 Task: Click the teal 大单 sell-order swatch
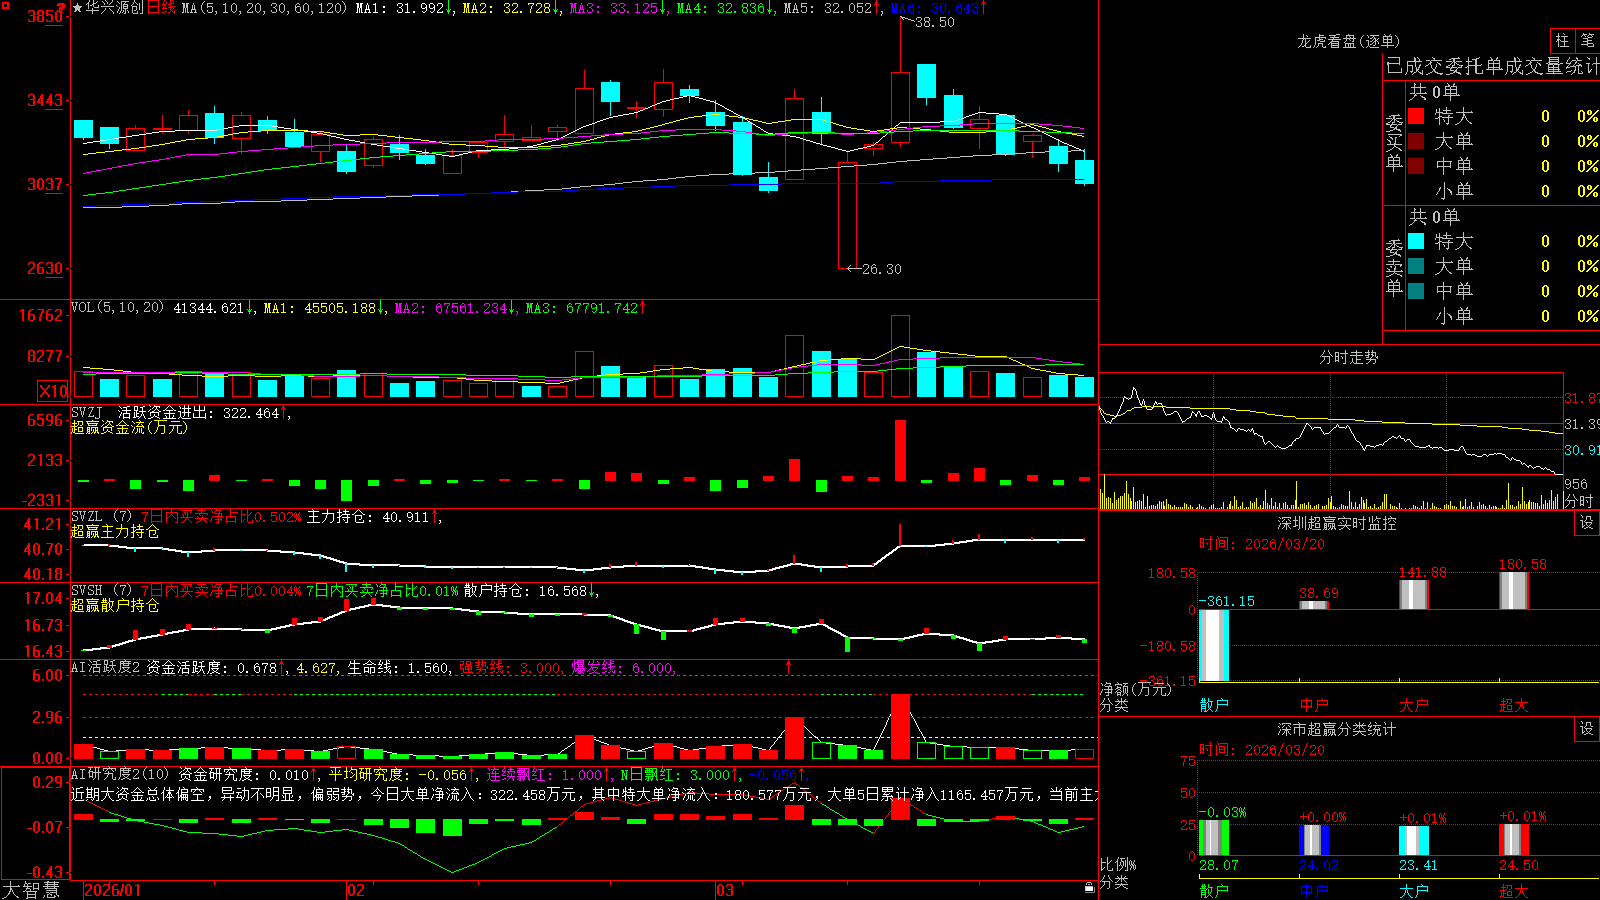click(x=1416, y=266)
